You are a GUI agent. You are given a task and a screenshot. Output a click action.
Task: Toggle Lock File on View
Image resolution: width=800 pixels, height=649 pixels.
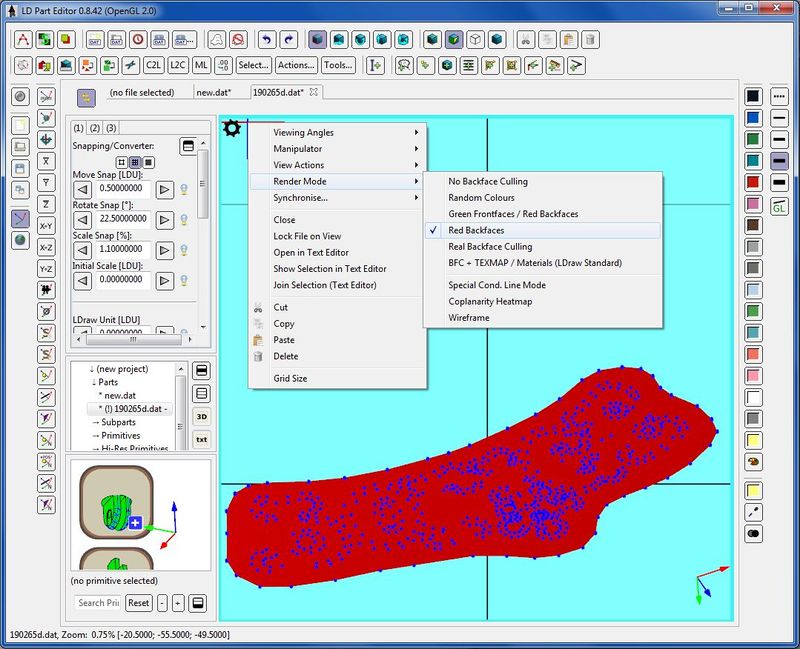coord(307,236)
